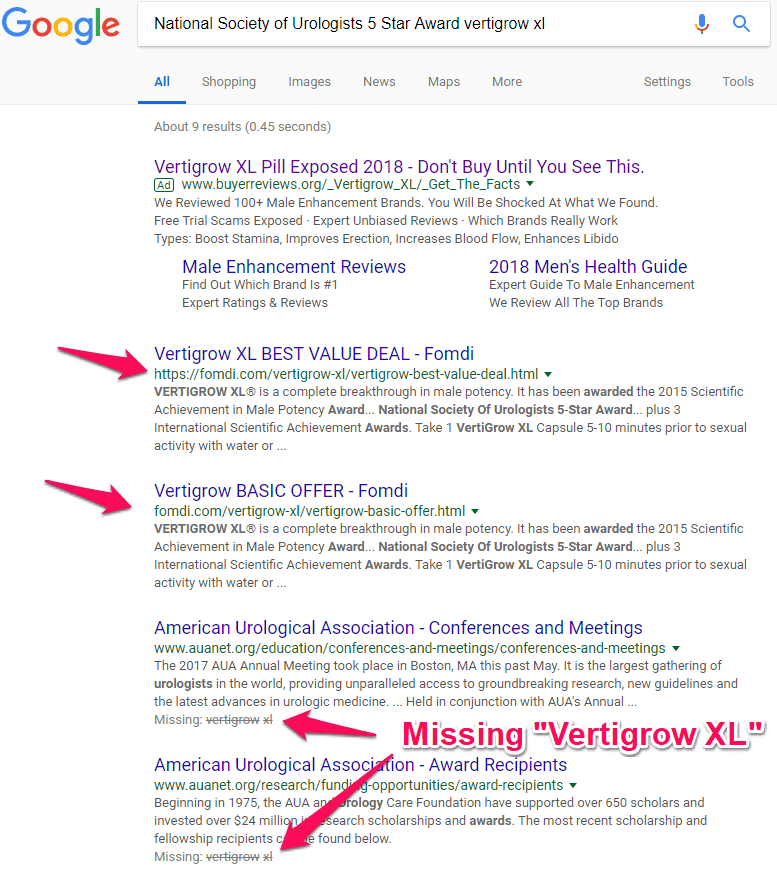Expand dropdown arrow beside conferences-and-meetings URL
Screen dimensions: 777x889
(676, 648)
